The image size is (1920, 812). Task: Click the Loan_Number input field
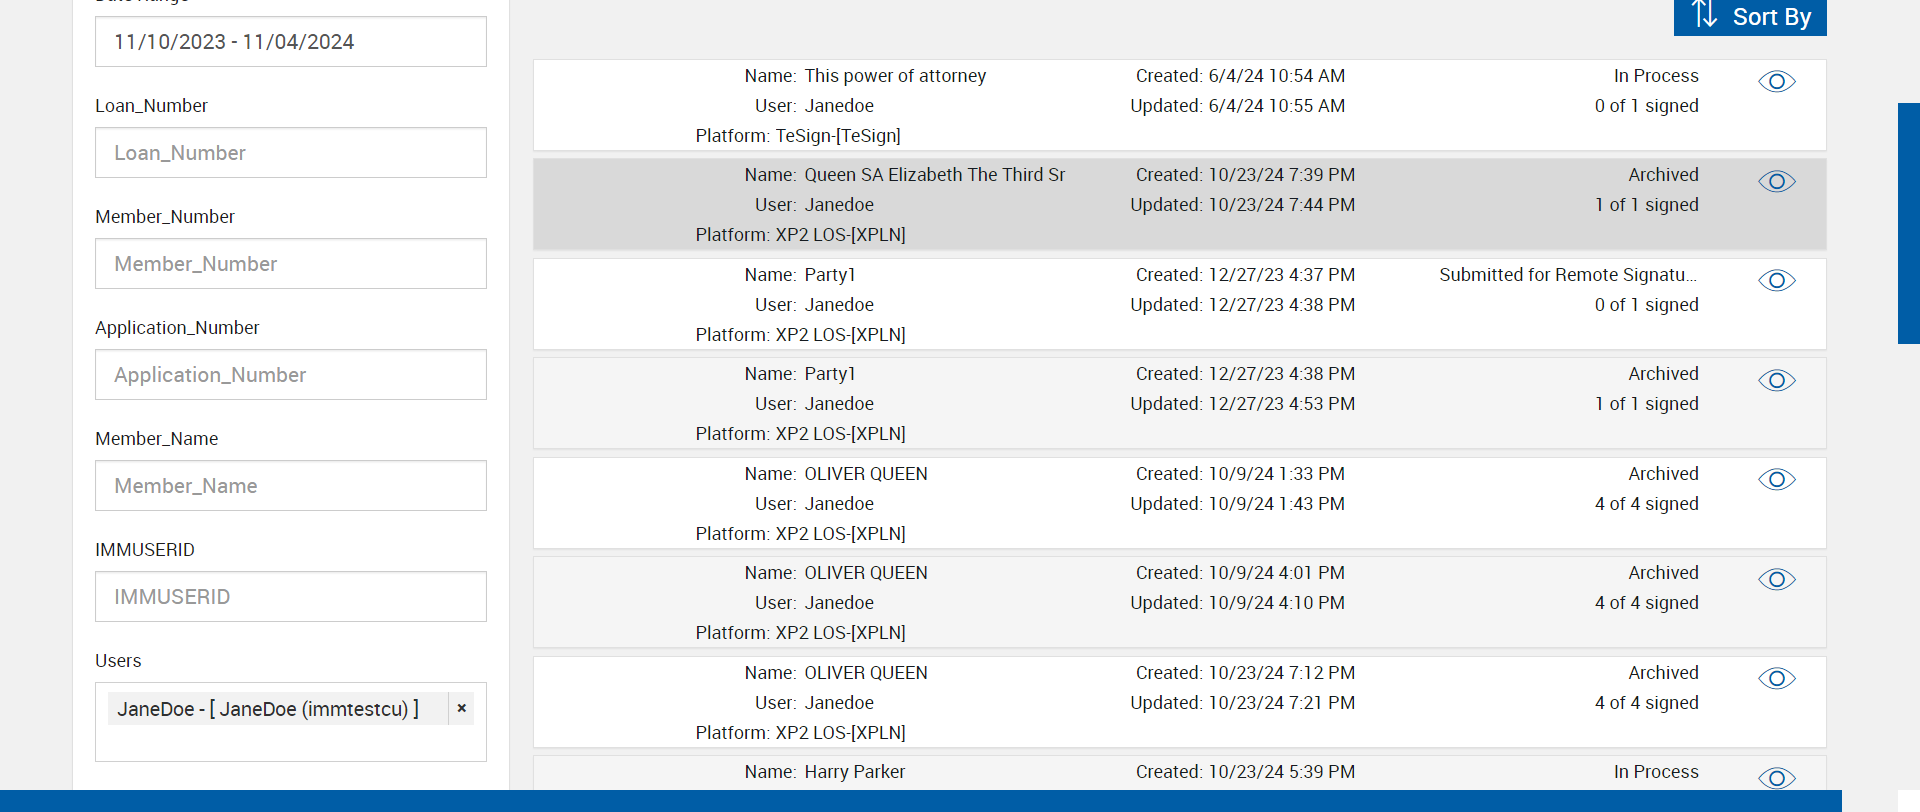(290, 153)
